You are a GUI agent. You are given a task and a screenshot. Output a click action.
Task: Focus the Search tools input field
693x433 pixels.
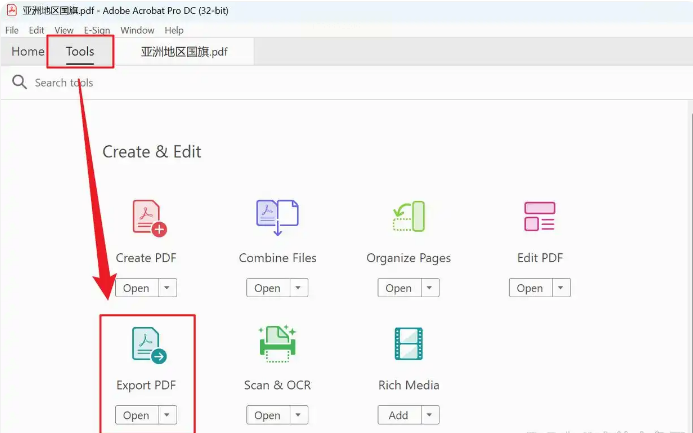200,82
